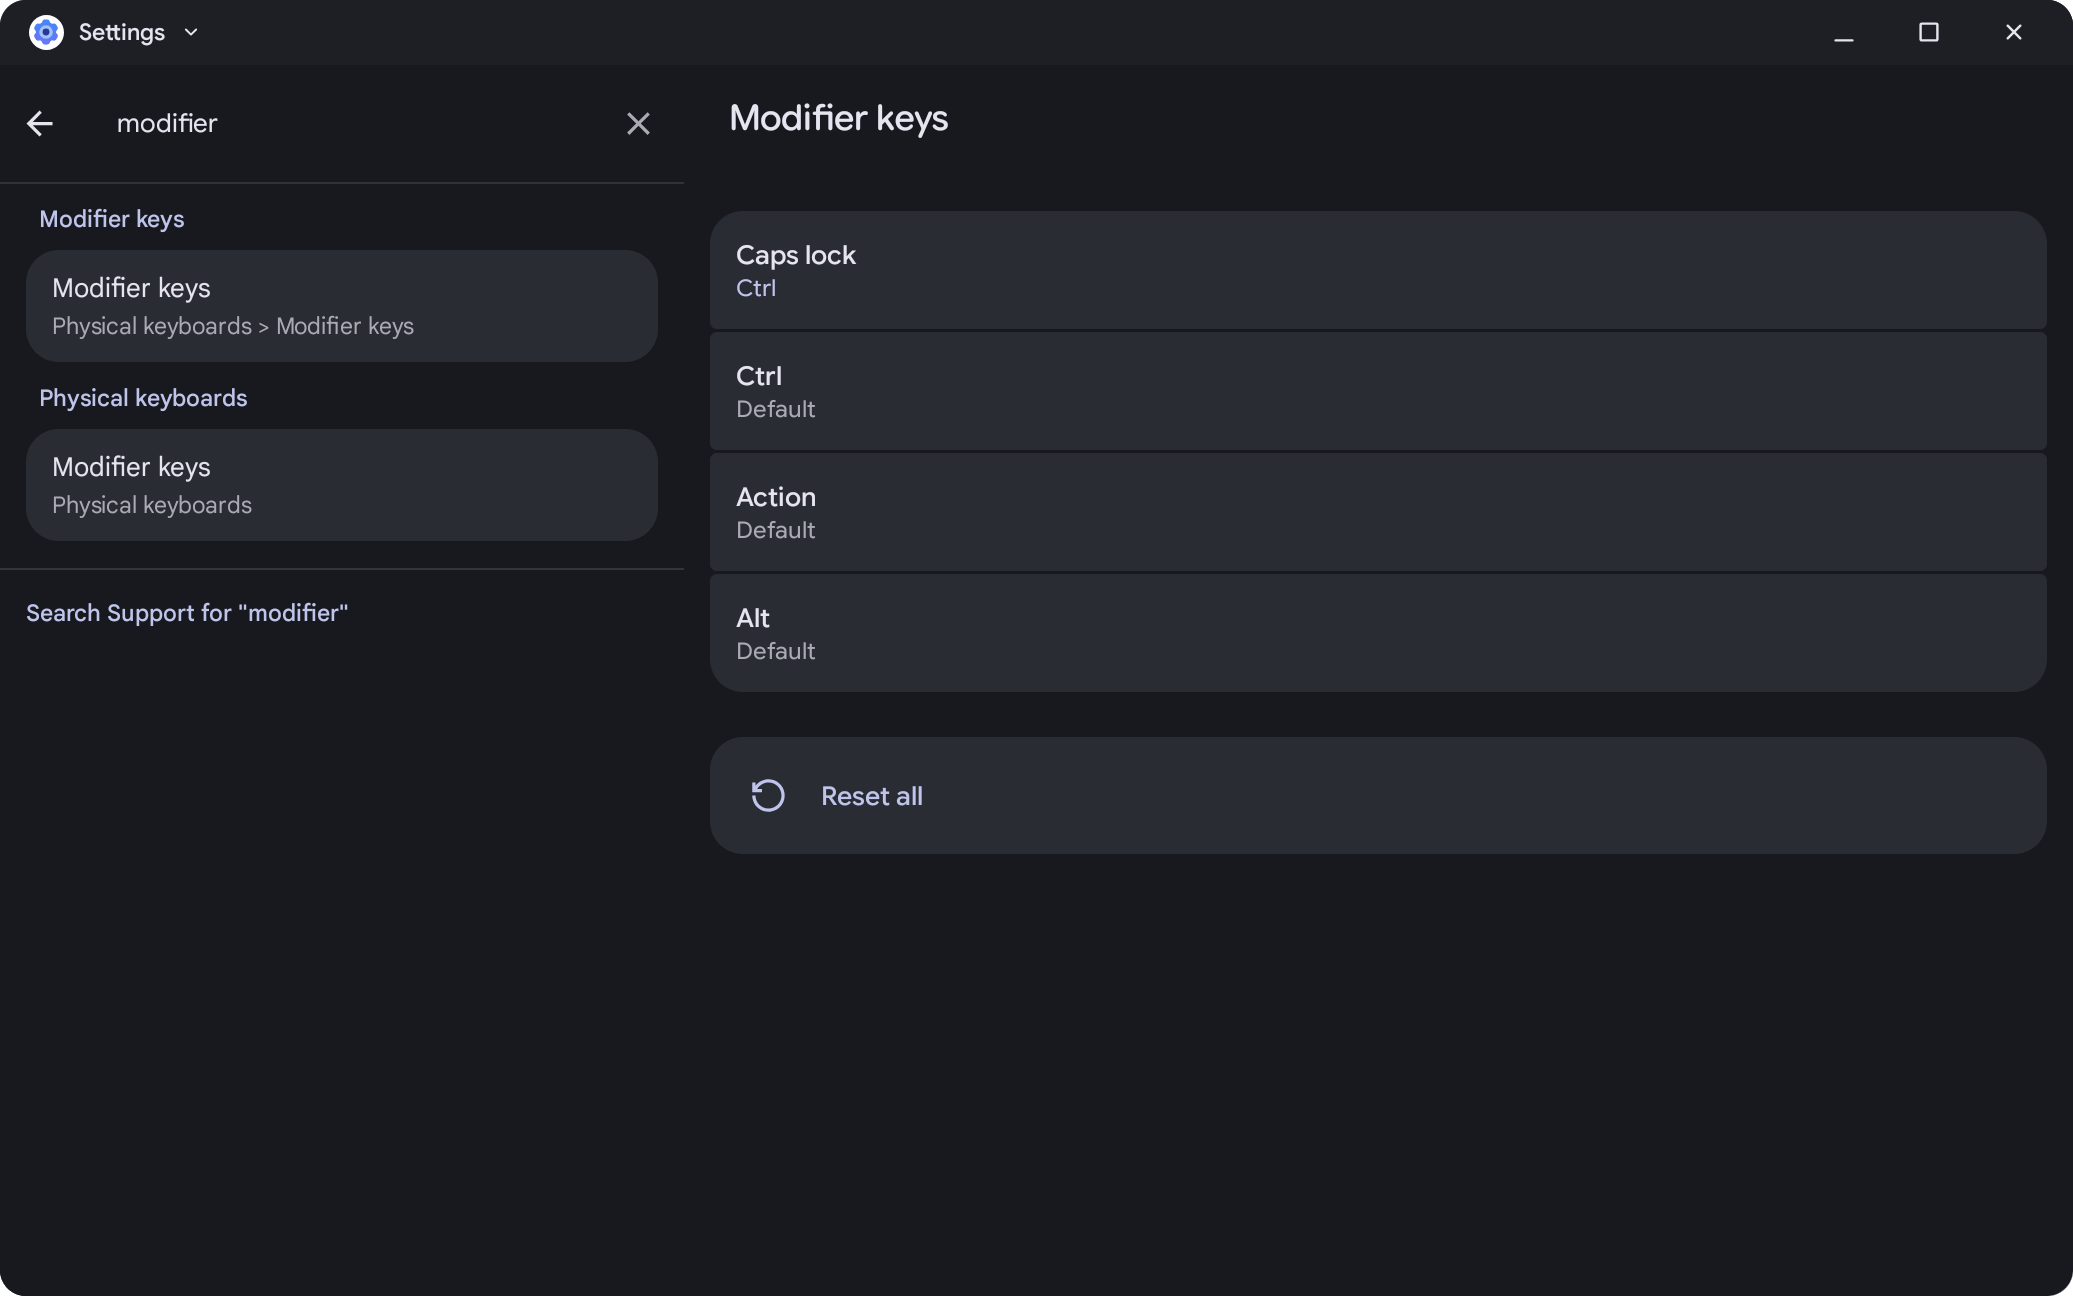Go back using the search arrow

[40, 123]
